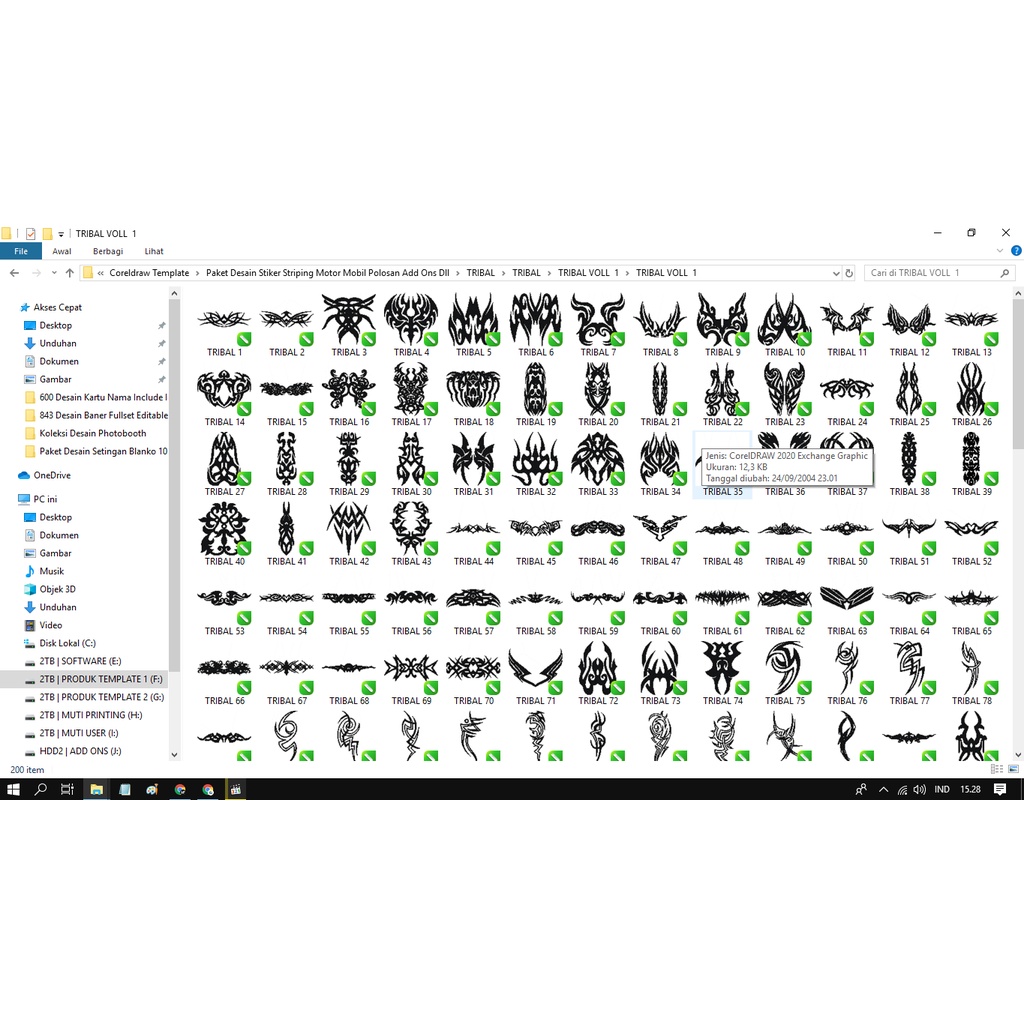Image resolution: width=1024 pixels, height=1024 pixels.
Task: Click the Coreldraw Template breadcrumb link
Action: click(x=149, y=273)
